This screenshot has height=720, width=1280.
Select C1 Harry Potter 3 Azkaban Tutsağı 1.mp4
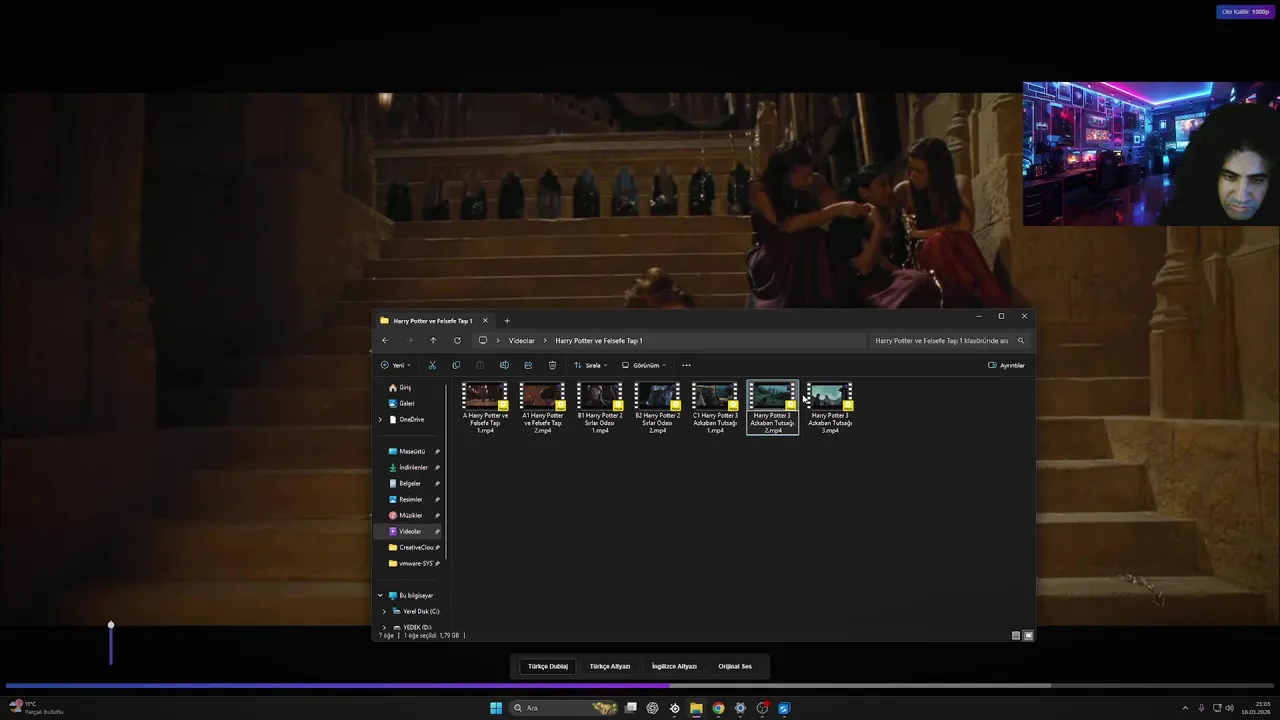click(x=715, y=408)
